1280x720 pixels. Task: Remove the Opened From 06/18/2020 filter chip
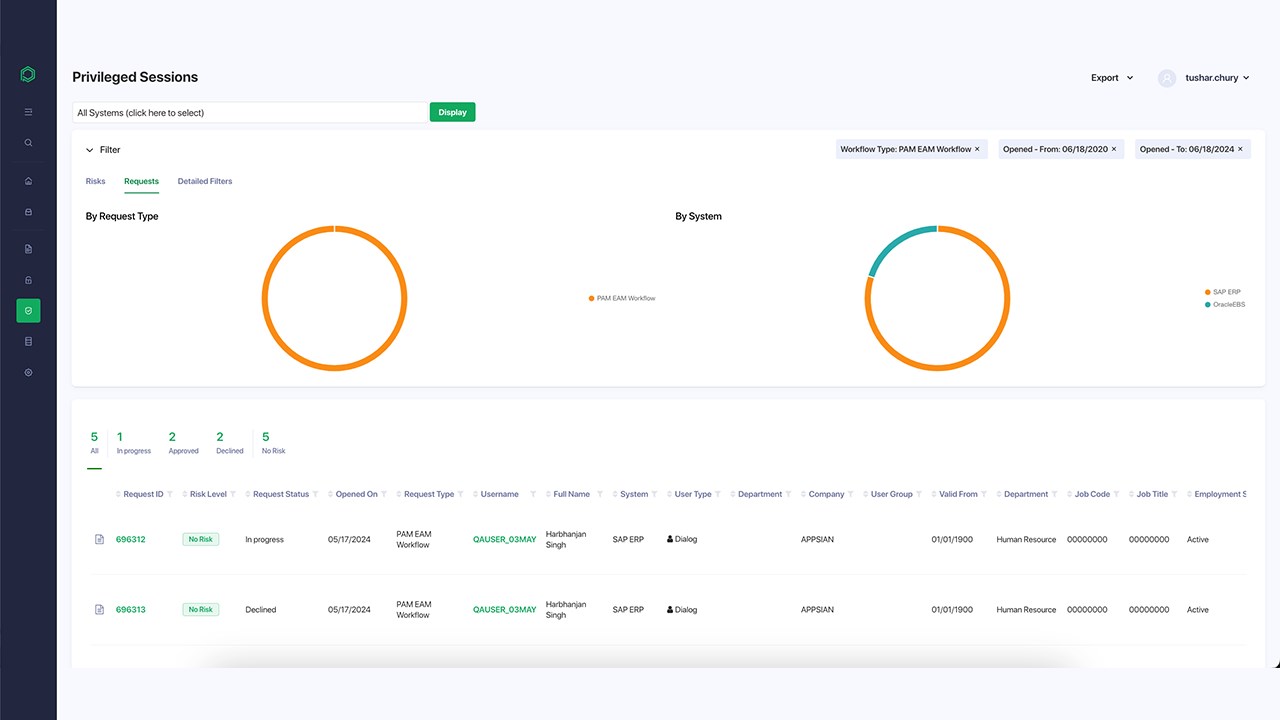coord(1114,149)
